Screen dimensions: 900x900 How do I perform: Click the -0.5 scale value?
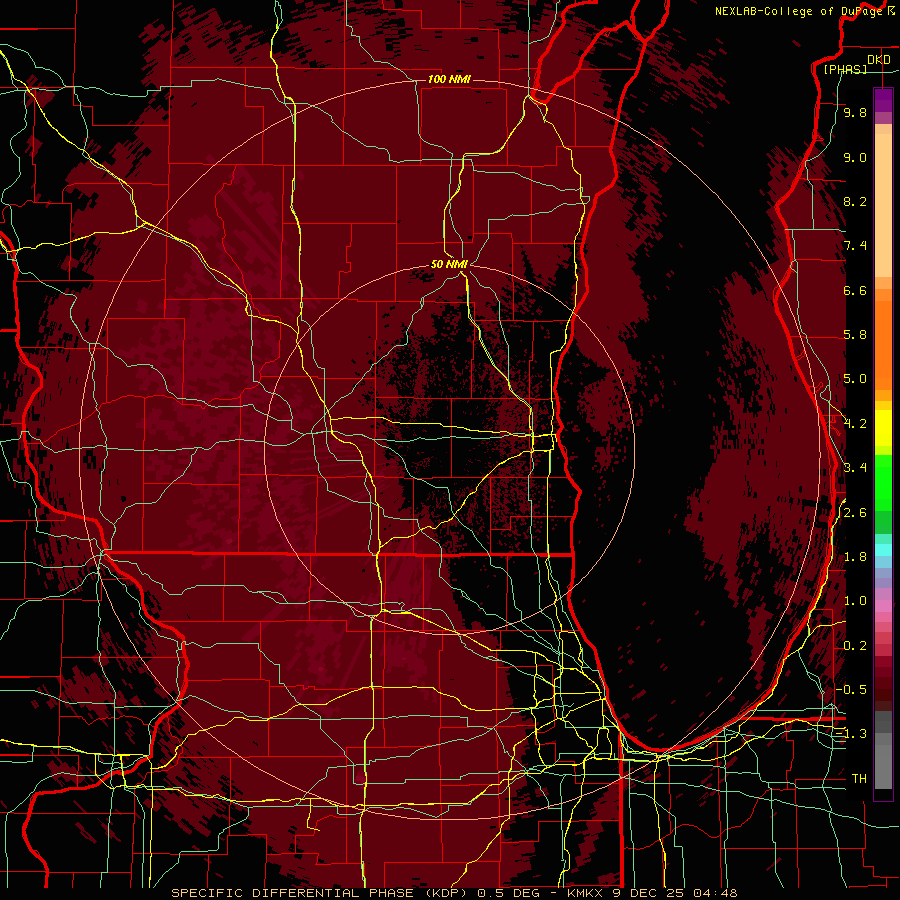pyautogui.click(x=852, y=690)
